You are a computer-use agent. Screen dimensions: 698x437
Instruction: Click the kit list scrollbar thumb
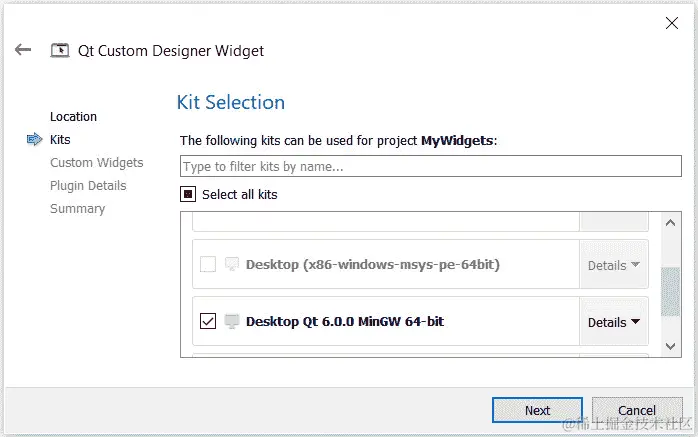pos(670,291)
